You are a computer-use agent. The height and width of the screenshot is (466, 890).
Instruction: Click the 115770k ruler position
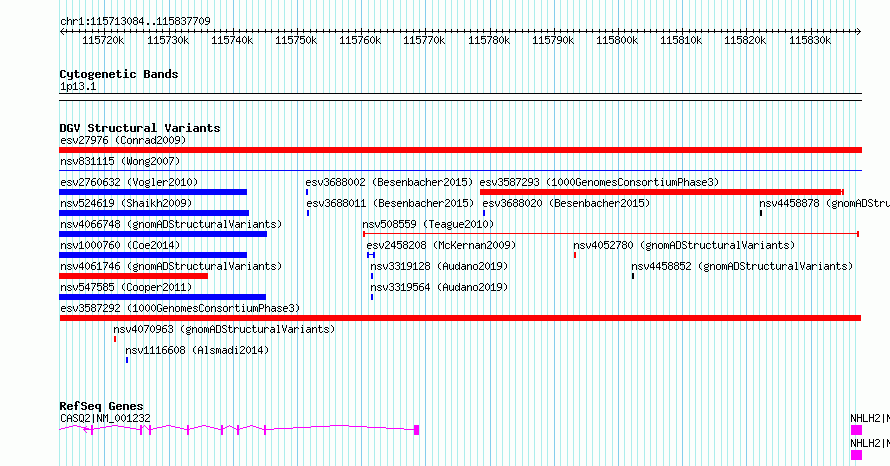(424, 40)
